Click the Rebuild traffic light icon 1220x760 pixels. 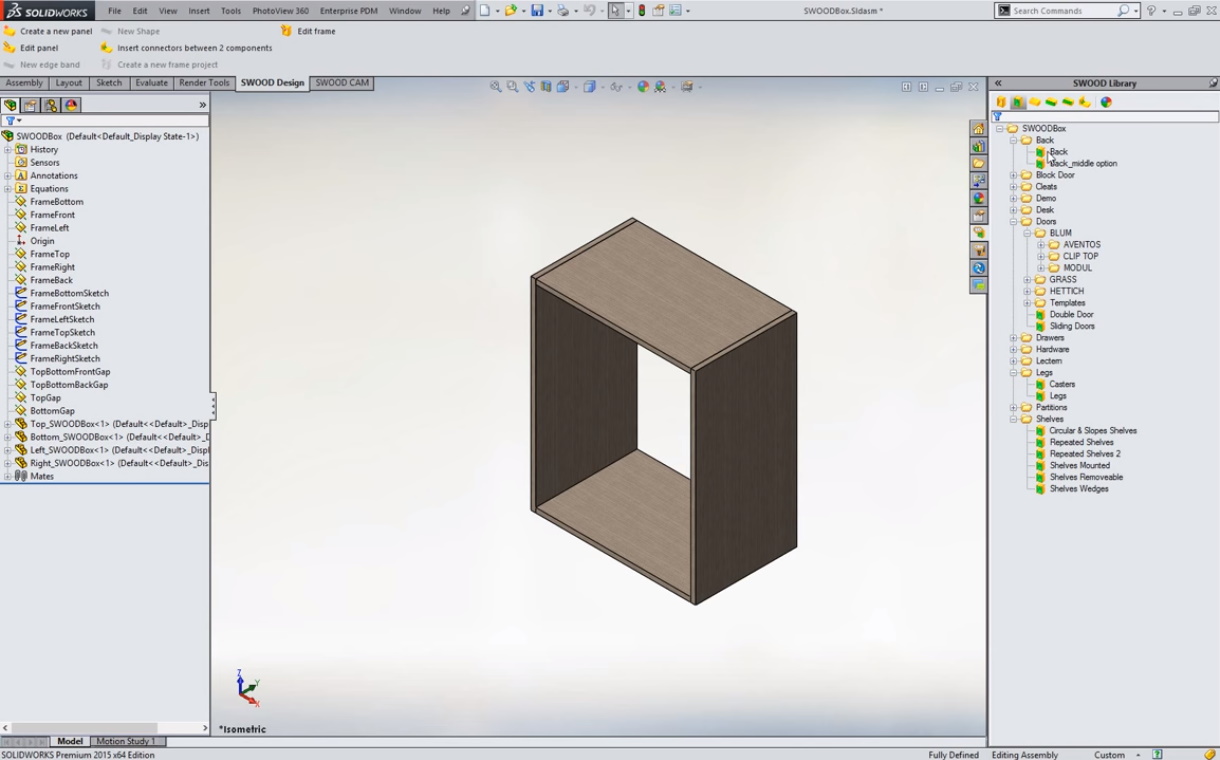642,11
